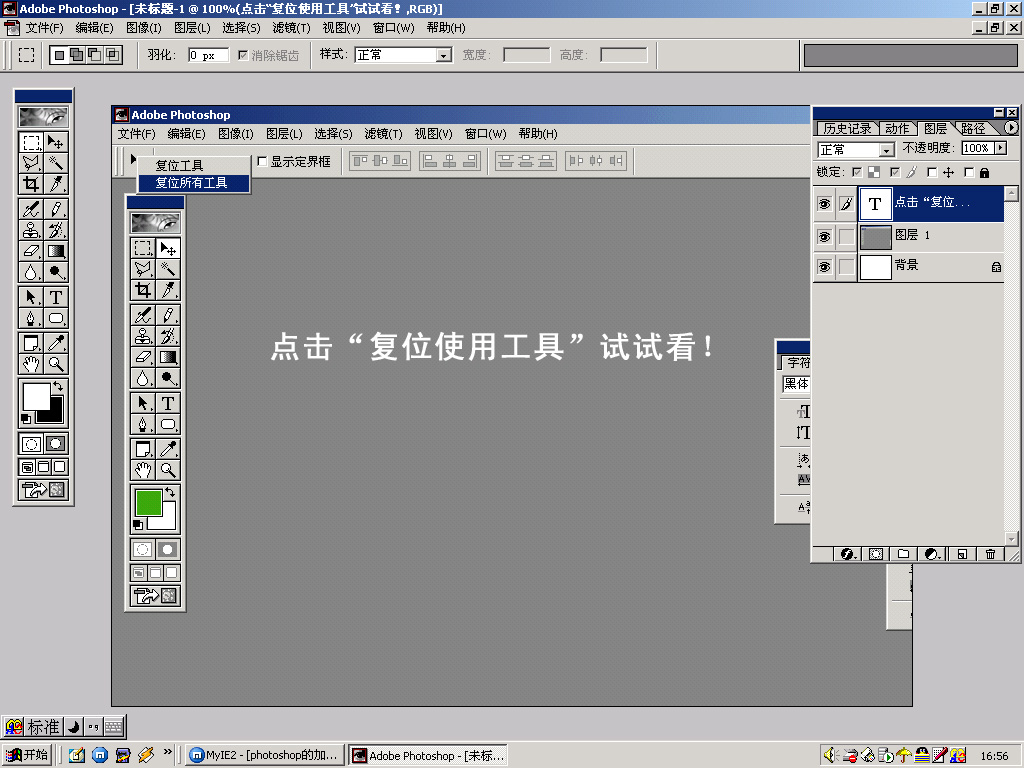Toggle the lock all (padlock) checkbox

pos(969,172)
